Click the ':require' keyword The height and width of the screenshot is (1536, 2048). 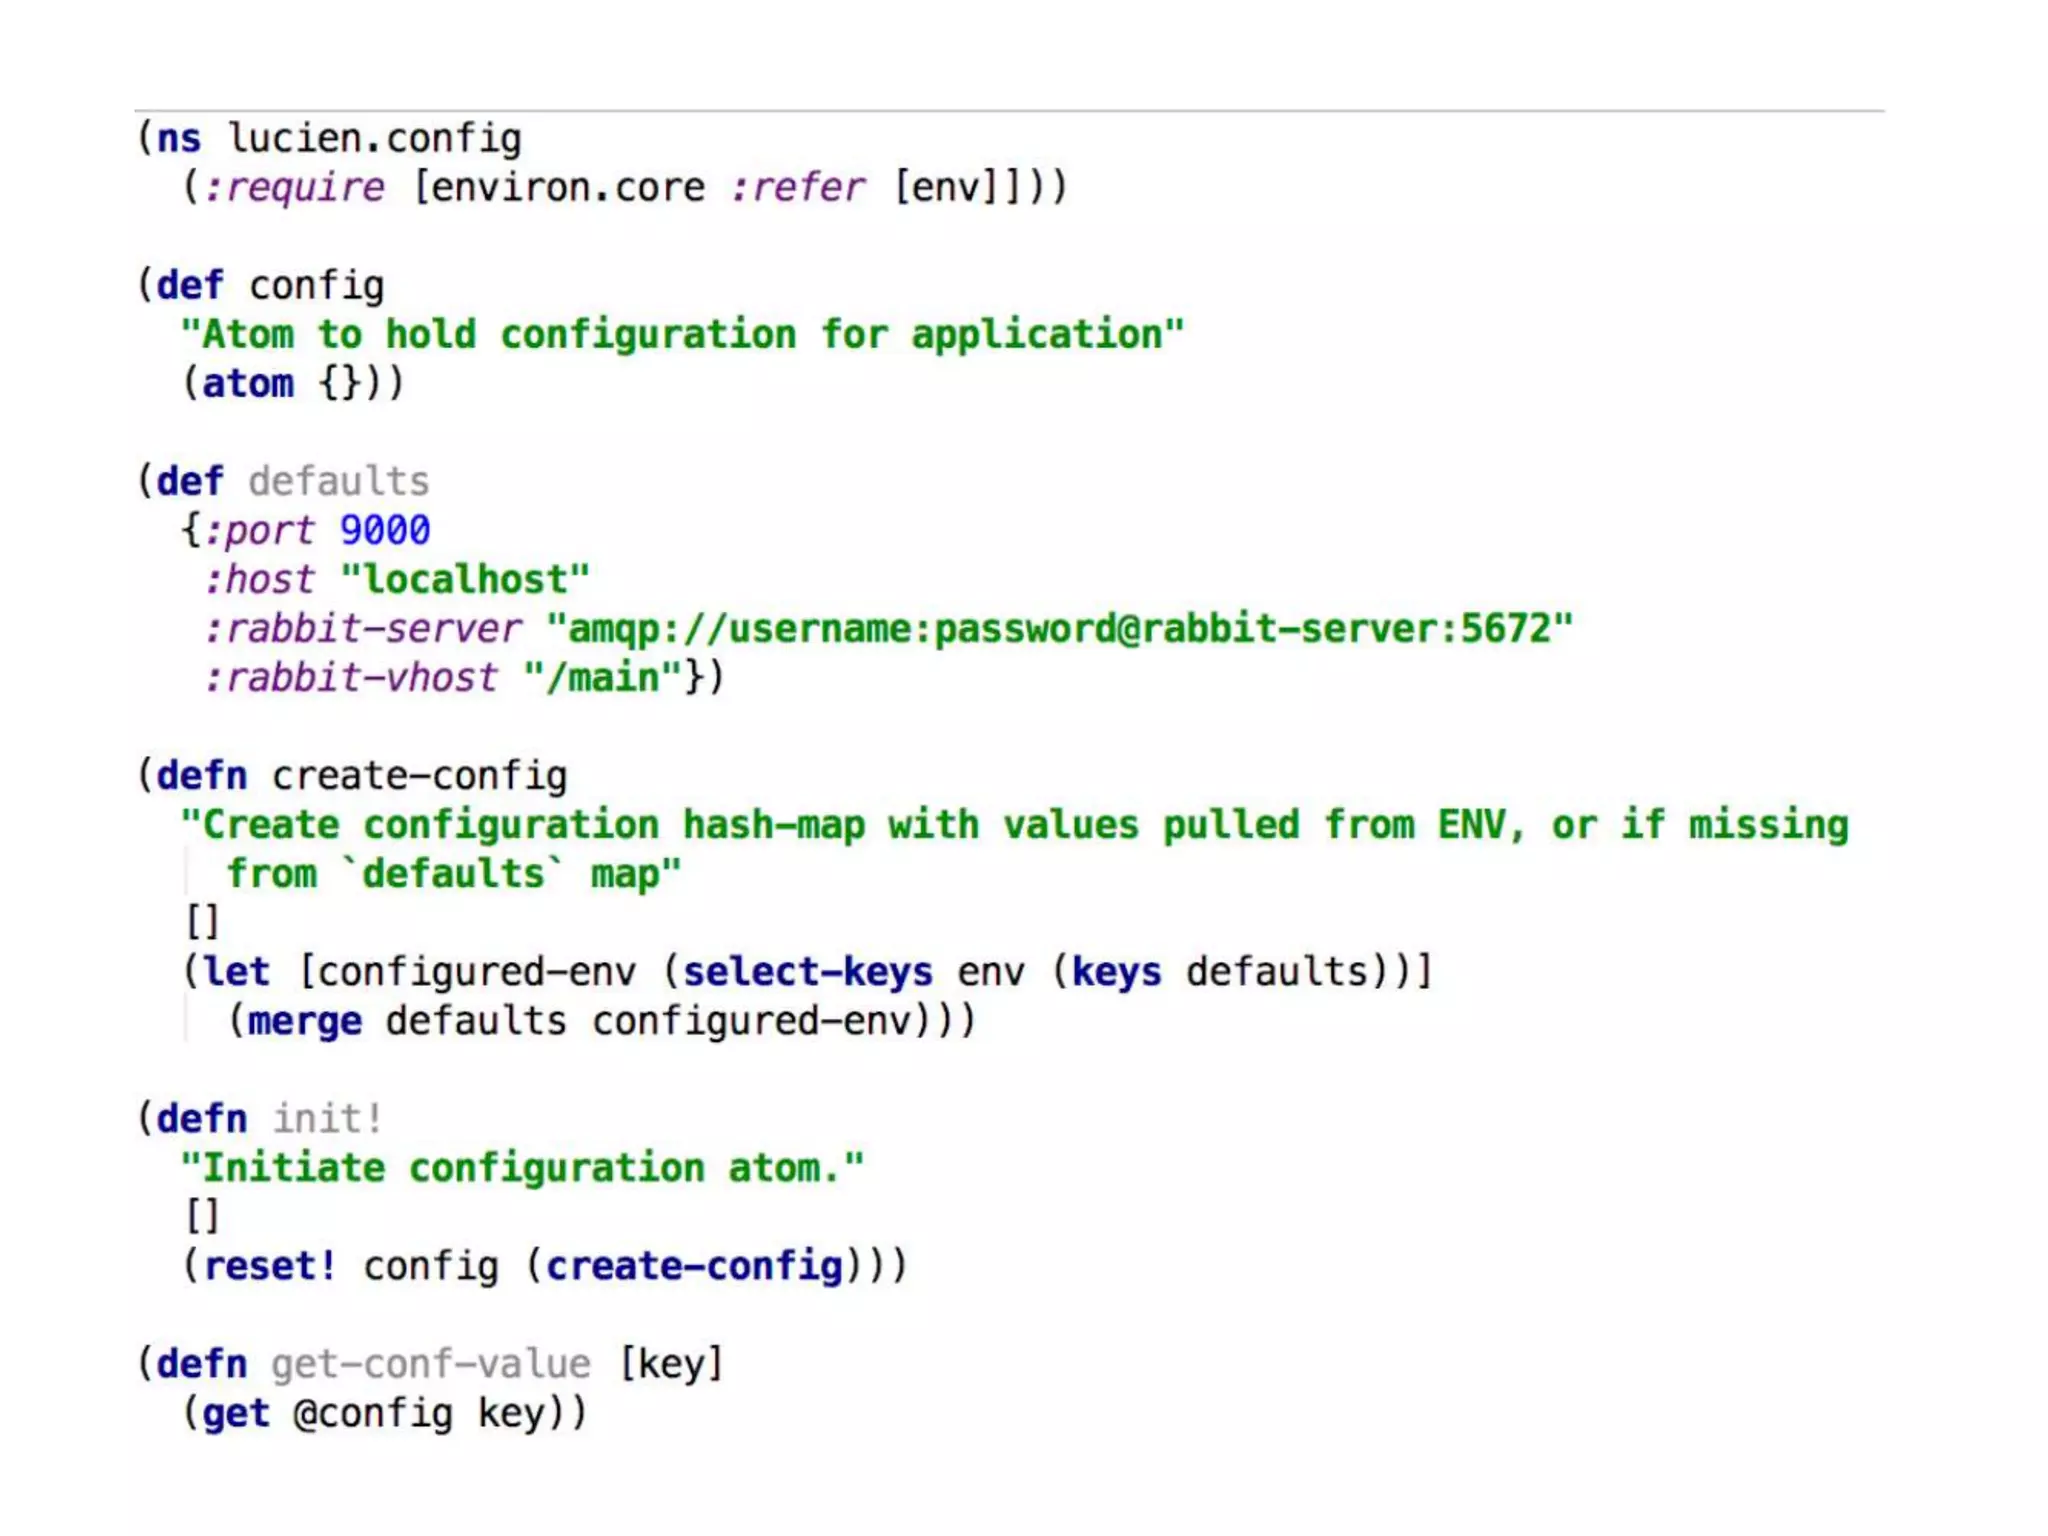[x=294, y=188]
